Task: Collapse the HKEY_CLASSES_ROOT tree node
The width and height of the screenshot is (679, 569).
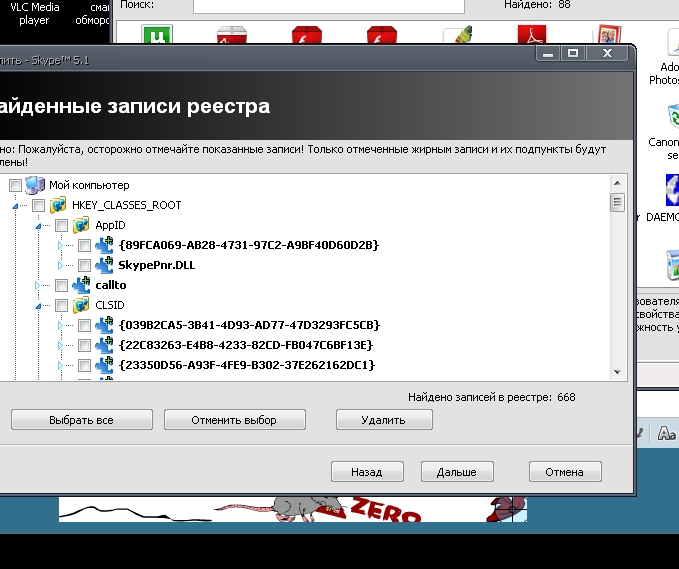Action: click(15, 206)
